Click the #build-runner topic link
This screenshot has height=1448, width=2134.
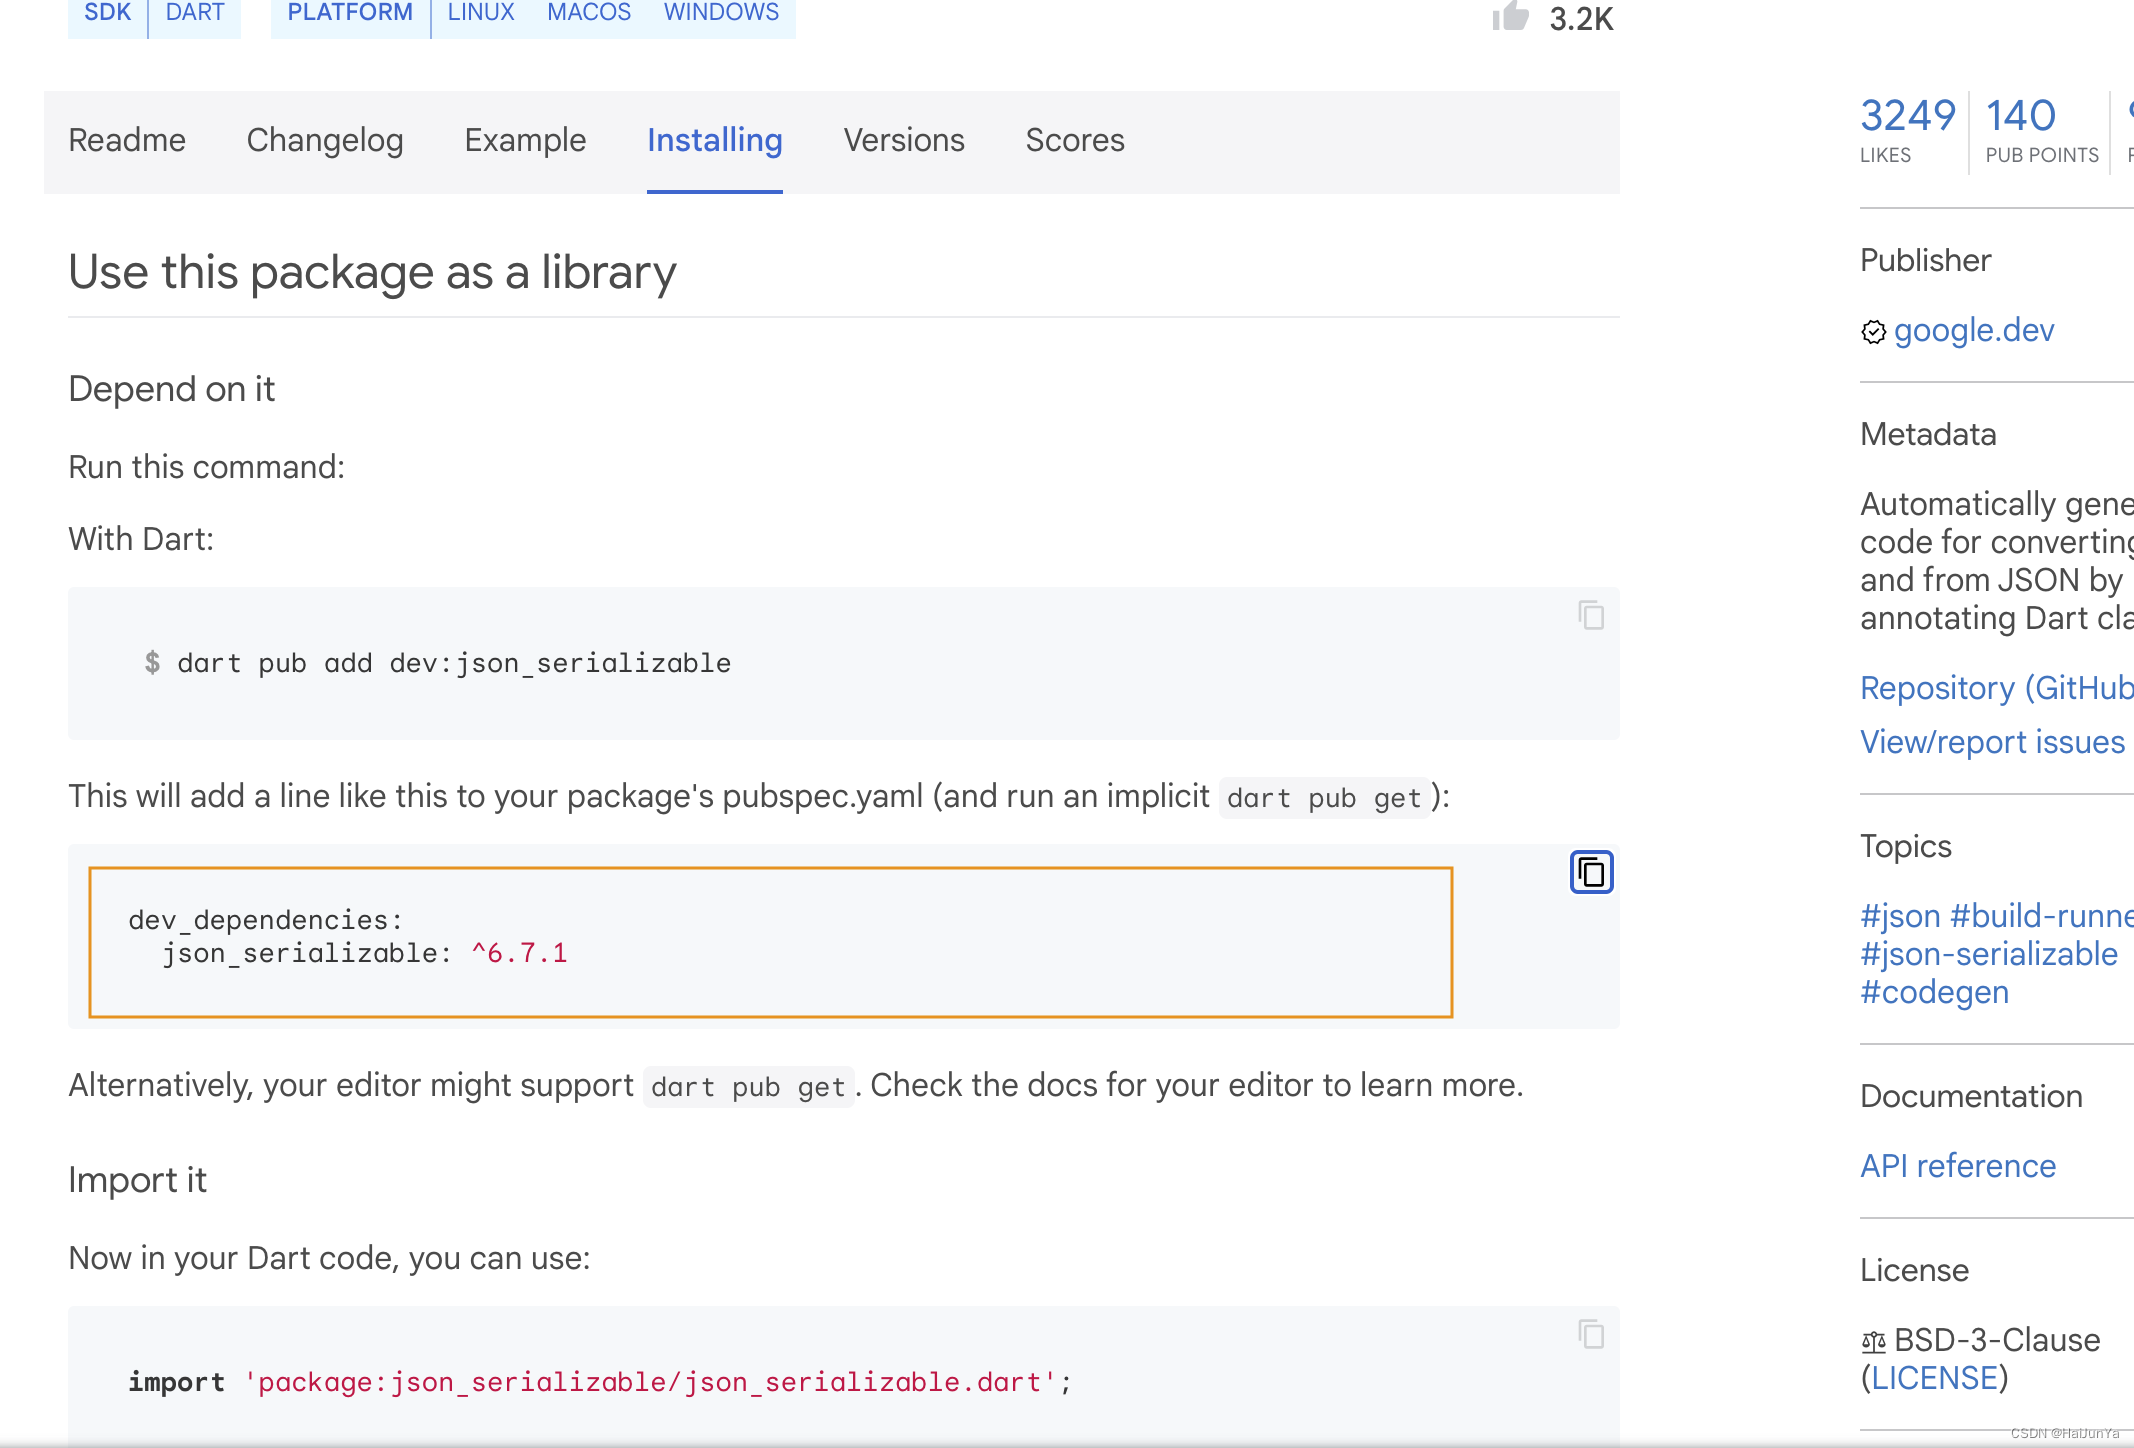[x=2041, y=916]
